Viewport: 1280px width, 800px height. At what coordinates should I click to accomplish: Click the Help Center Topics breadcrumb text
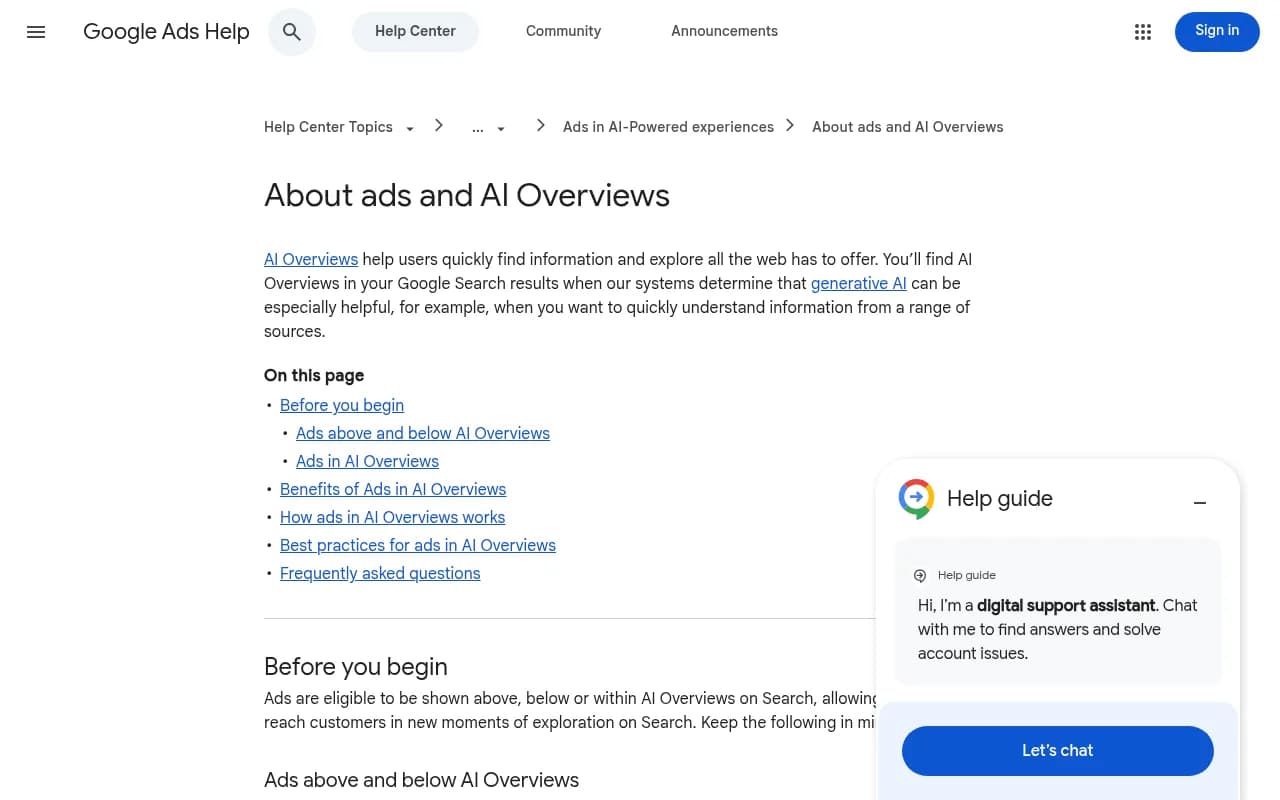pyautogui.click(x=328, y=127)
